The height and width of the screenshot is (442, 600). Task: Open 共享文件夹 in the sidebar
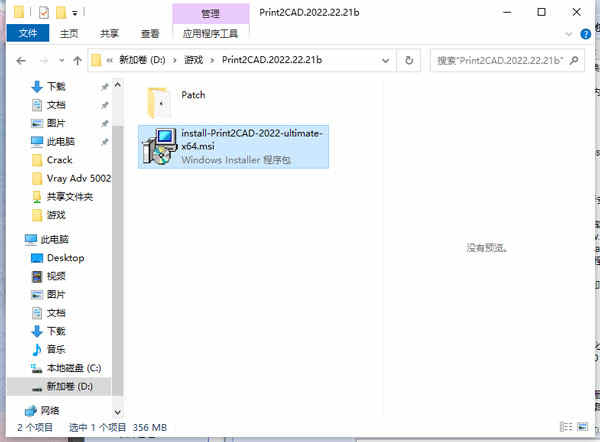click(x=70, y=197)
